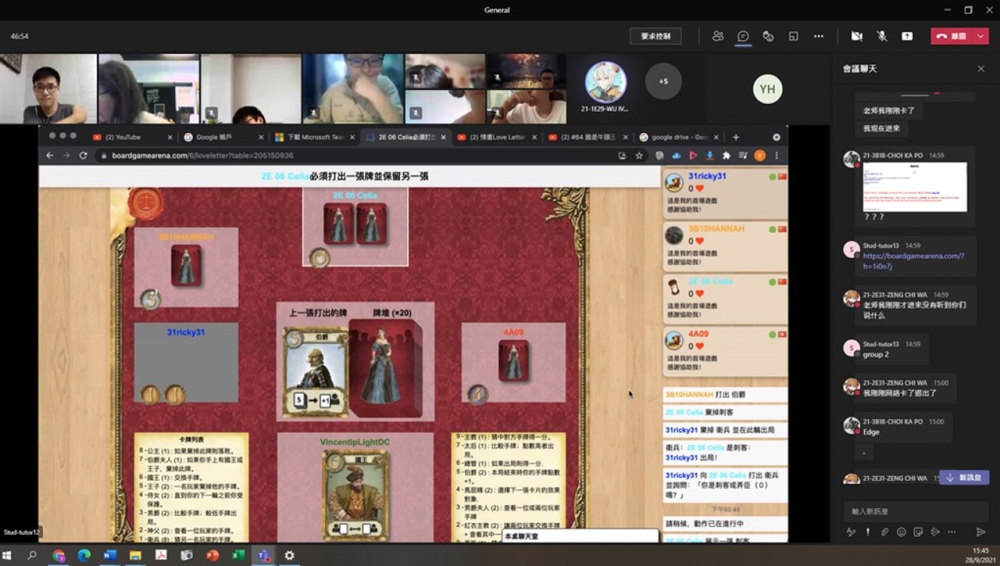Open the browser extensions puzzle icon

[726, 155]
